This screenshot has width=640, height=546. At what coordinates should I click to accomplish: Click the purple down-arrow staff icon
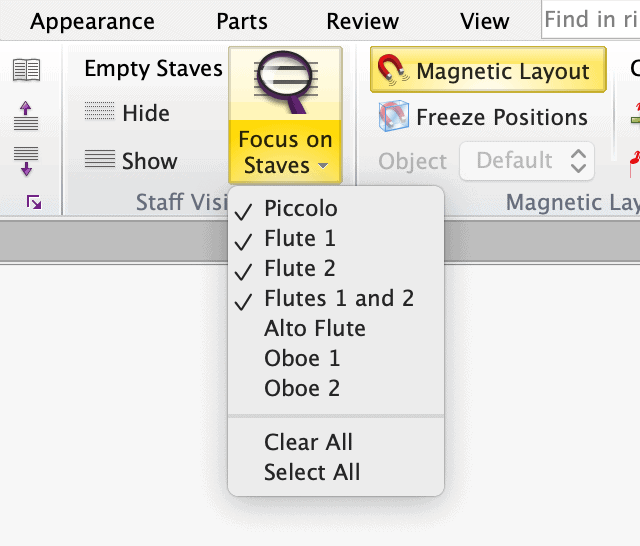pyautogui.click(x=26, y=161)
